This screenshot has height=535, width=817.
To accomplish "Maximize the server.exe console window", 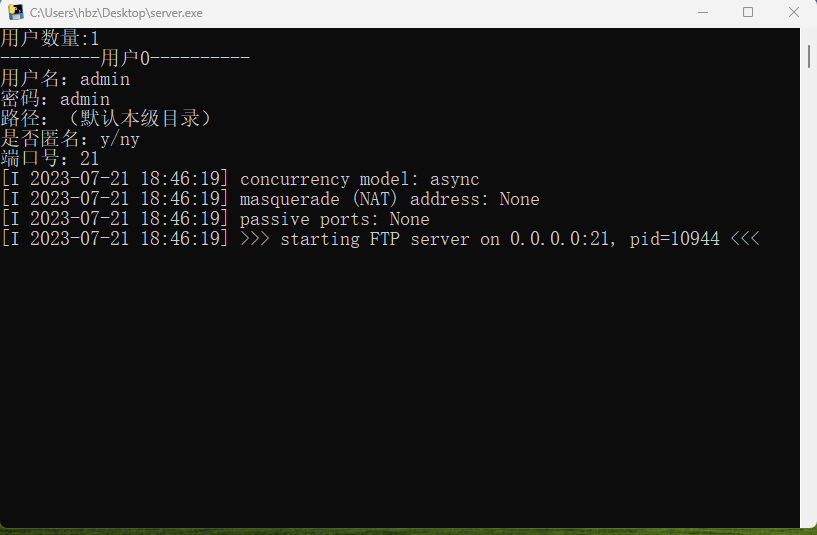I will pyautogui.click(x=748, y=13).
